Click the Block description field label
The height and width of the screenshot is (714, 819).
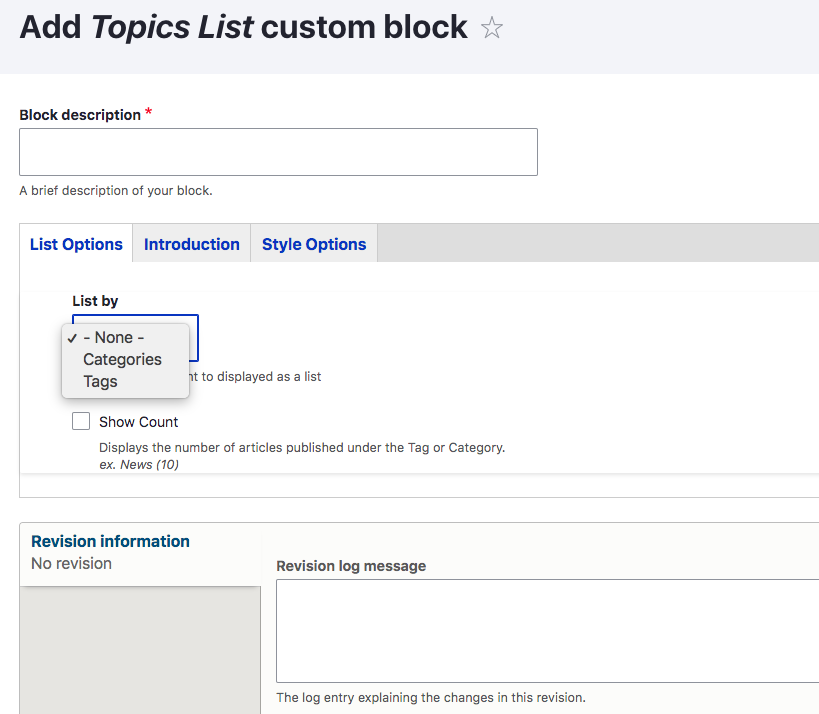80,115
